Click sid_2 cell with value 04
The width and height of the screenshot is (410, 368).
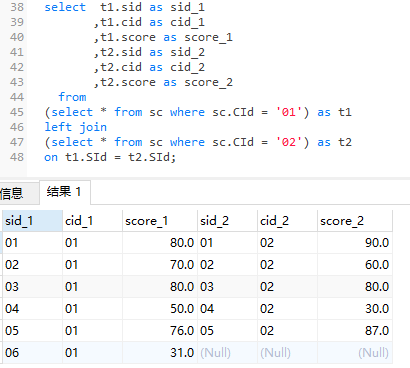pos(227,309)
